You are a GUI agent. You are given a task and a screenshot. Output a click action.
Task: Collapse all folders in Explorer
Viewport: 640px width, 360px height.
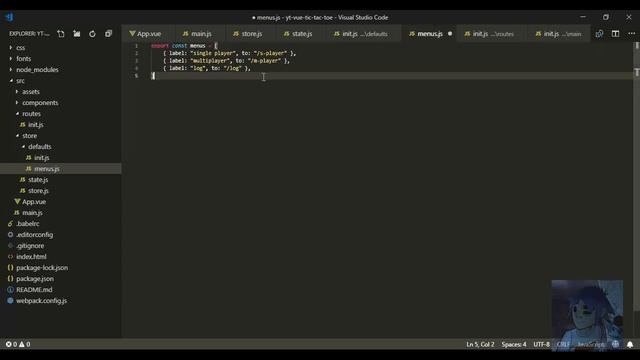[x=108, y=34]
